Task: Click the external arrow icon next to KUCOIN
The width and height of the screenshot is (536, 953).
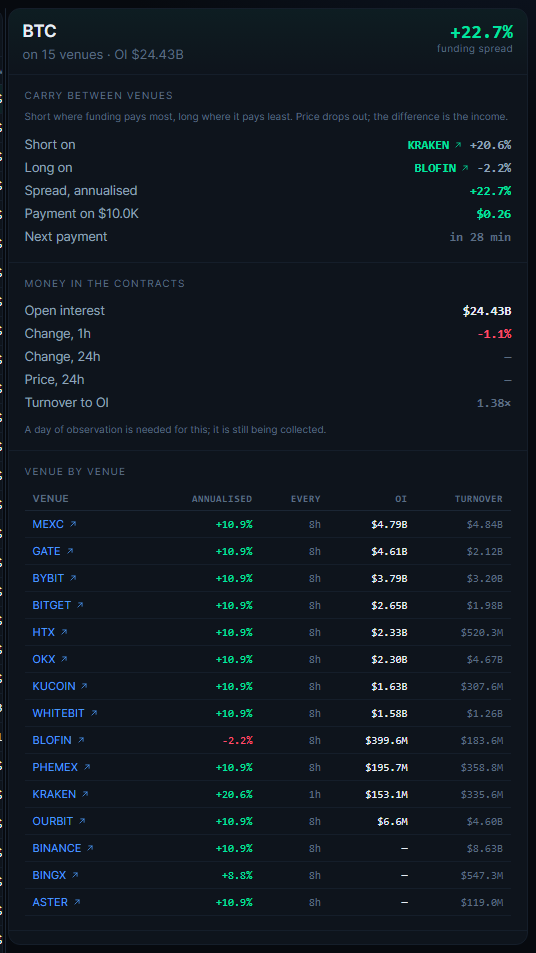Action: pyautogui.click(x=84, y=686)
